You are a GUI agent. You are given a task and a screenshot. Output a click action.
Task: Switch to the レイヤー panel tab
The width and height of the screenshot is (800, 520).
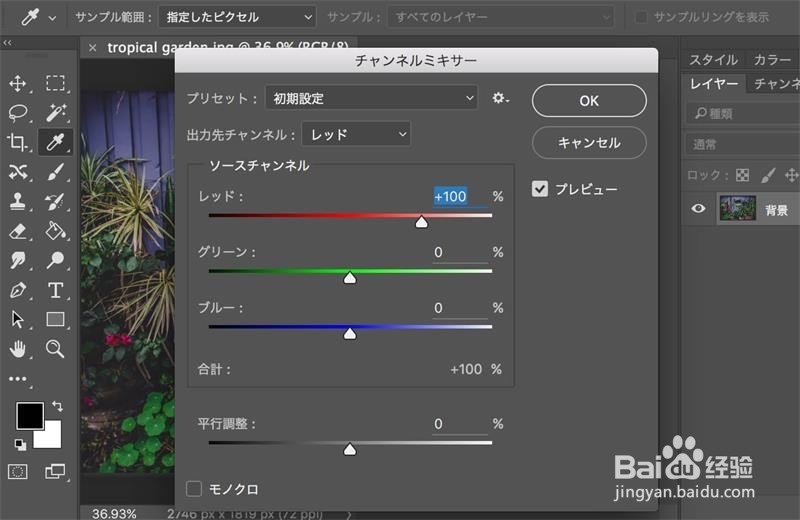pyautogui.click(x=714, y=83)
